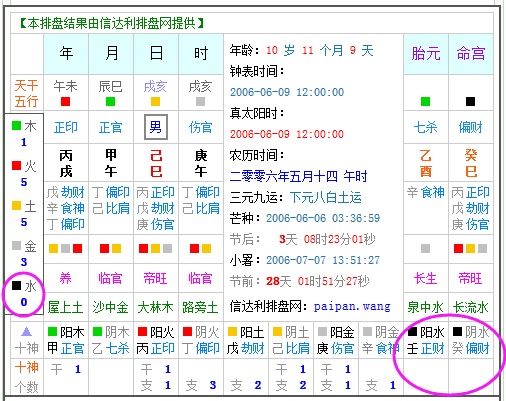
Task: Click the lunar date 二零零六年五月十四 午时
Action: coord(298,176)
